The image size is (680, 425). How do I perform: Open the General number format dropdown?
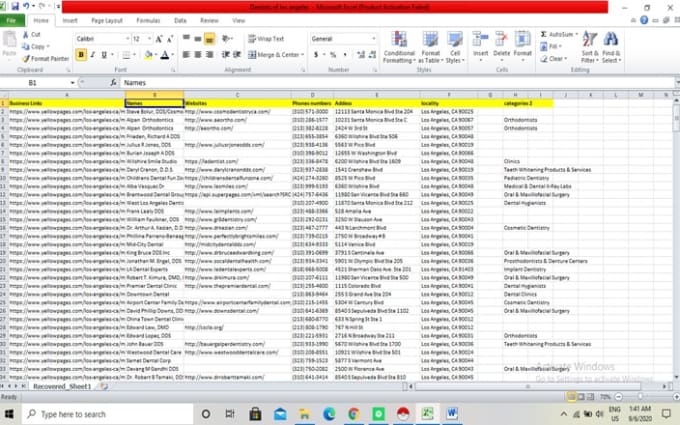click(373, 39)
